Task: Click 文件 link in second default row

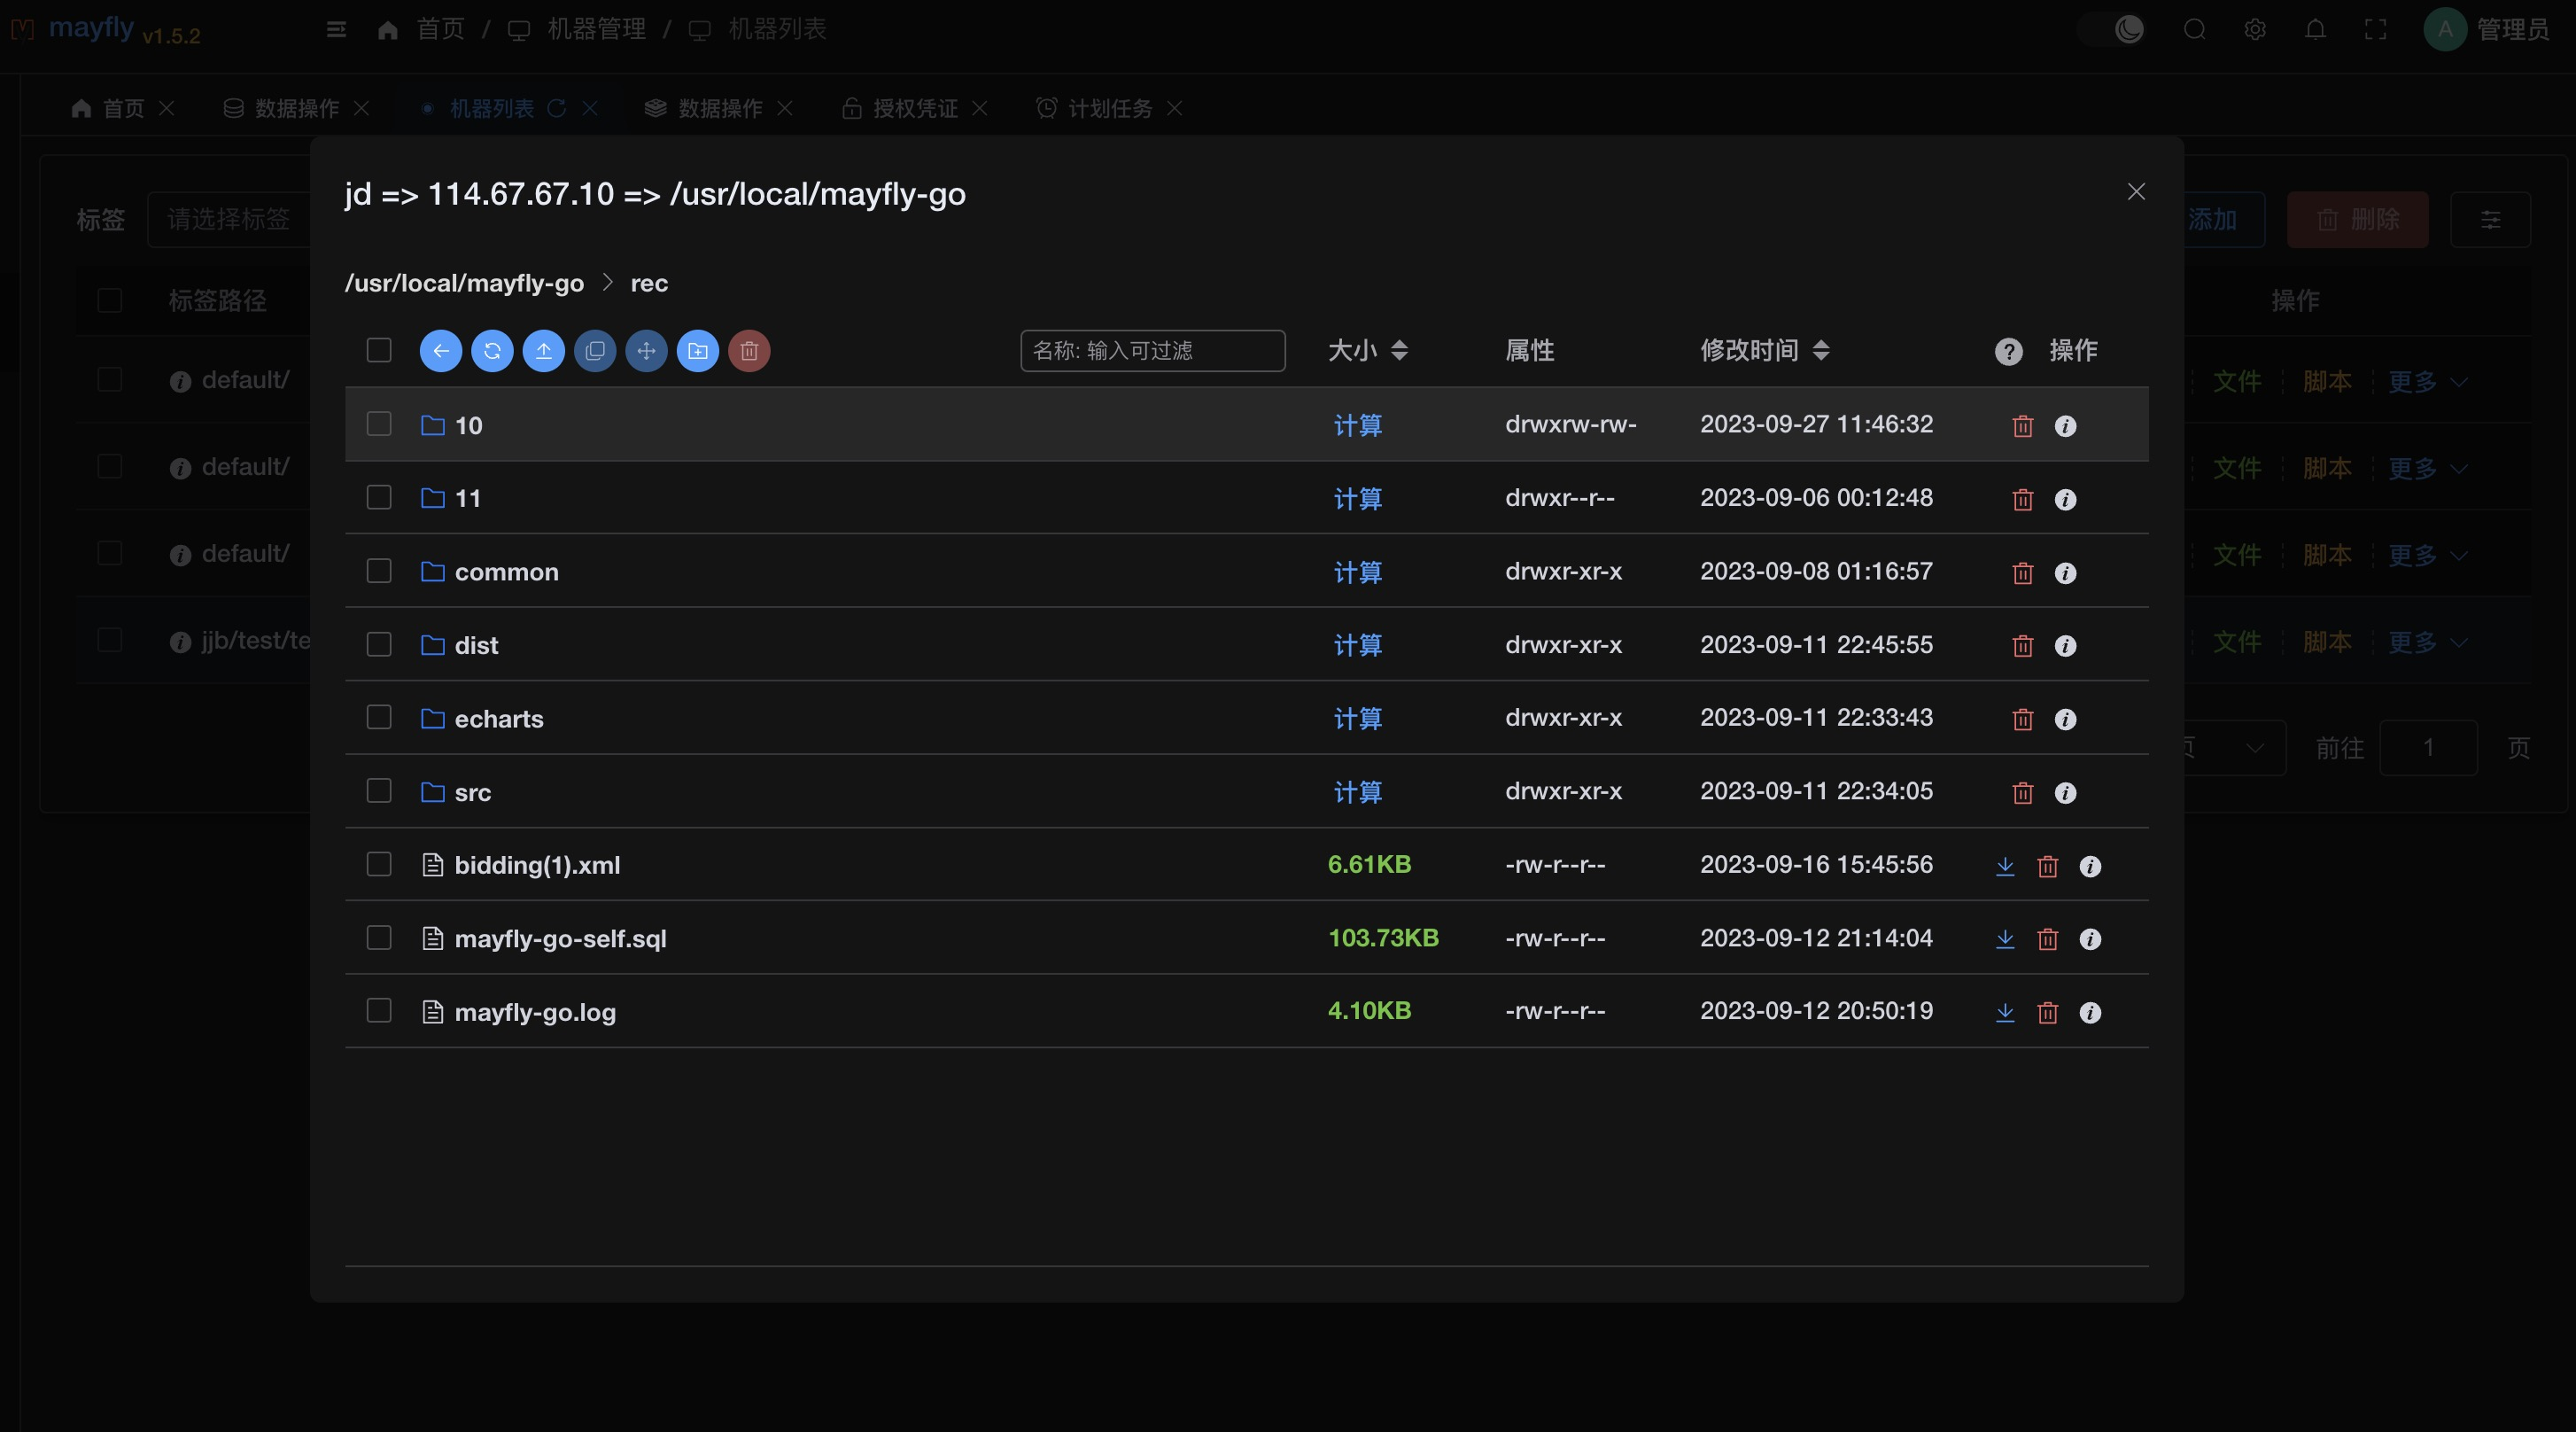Action: click(x=2236, y=468)
